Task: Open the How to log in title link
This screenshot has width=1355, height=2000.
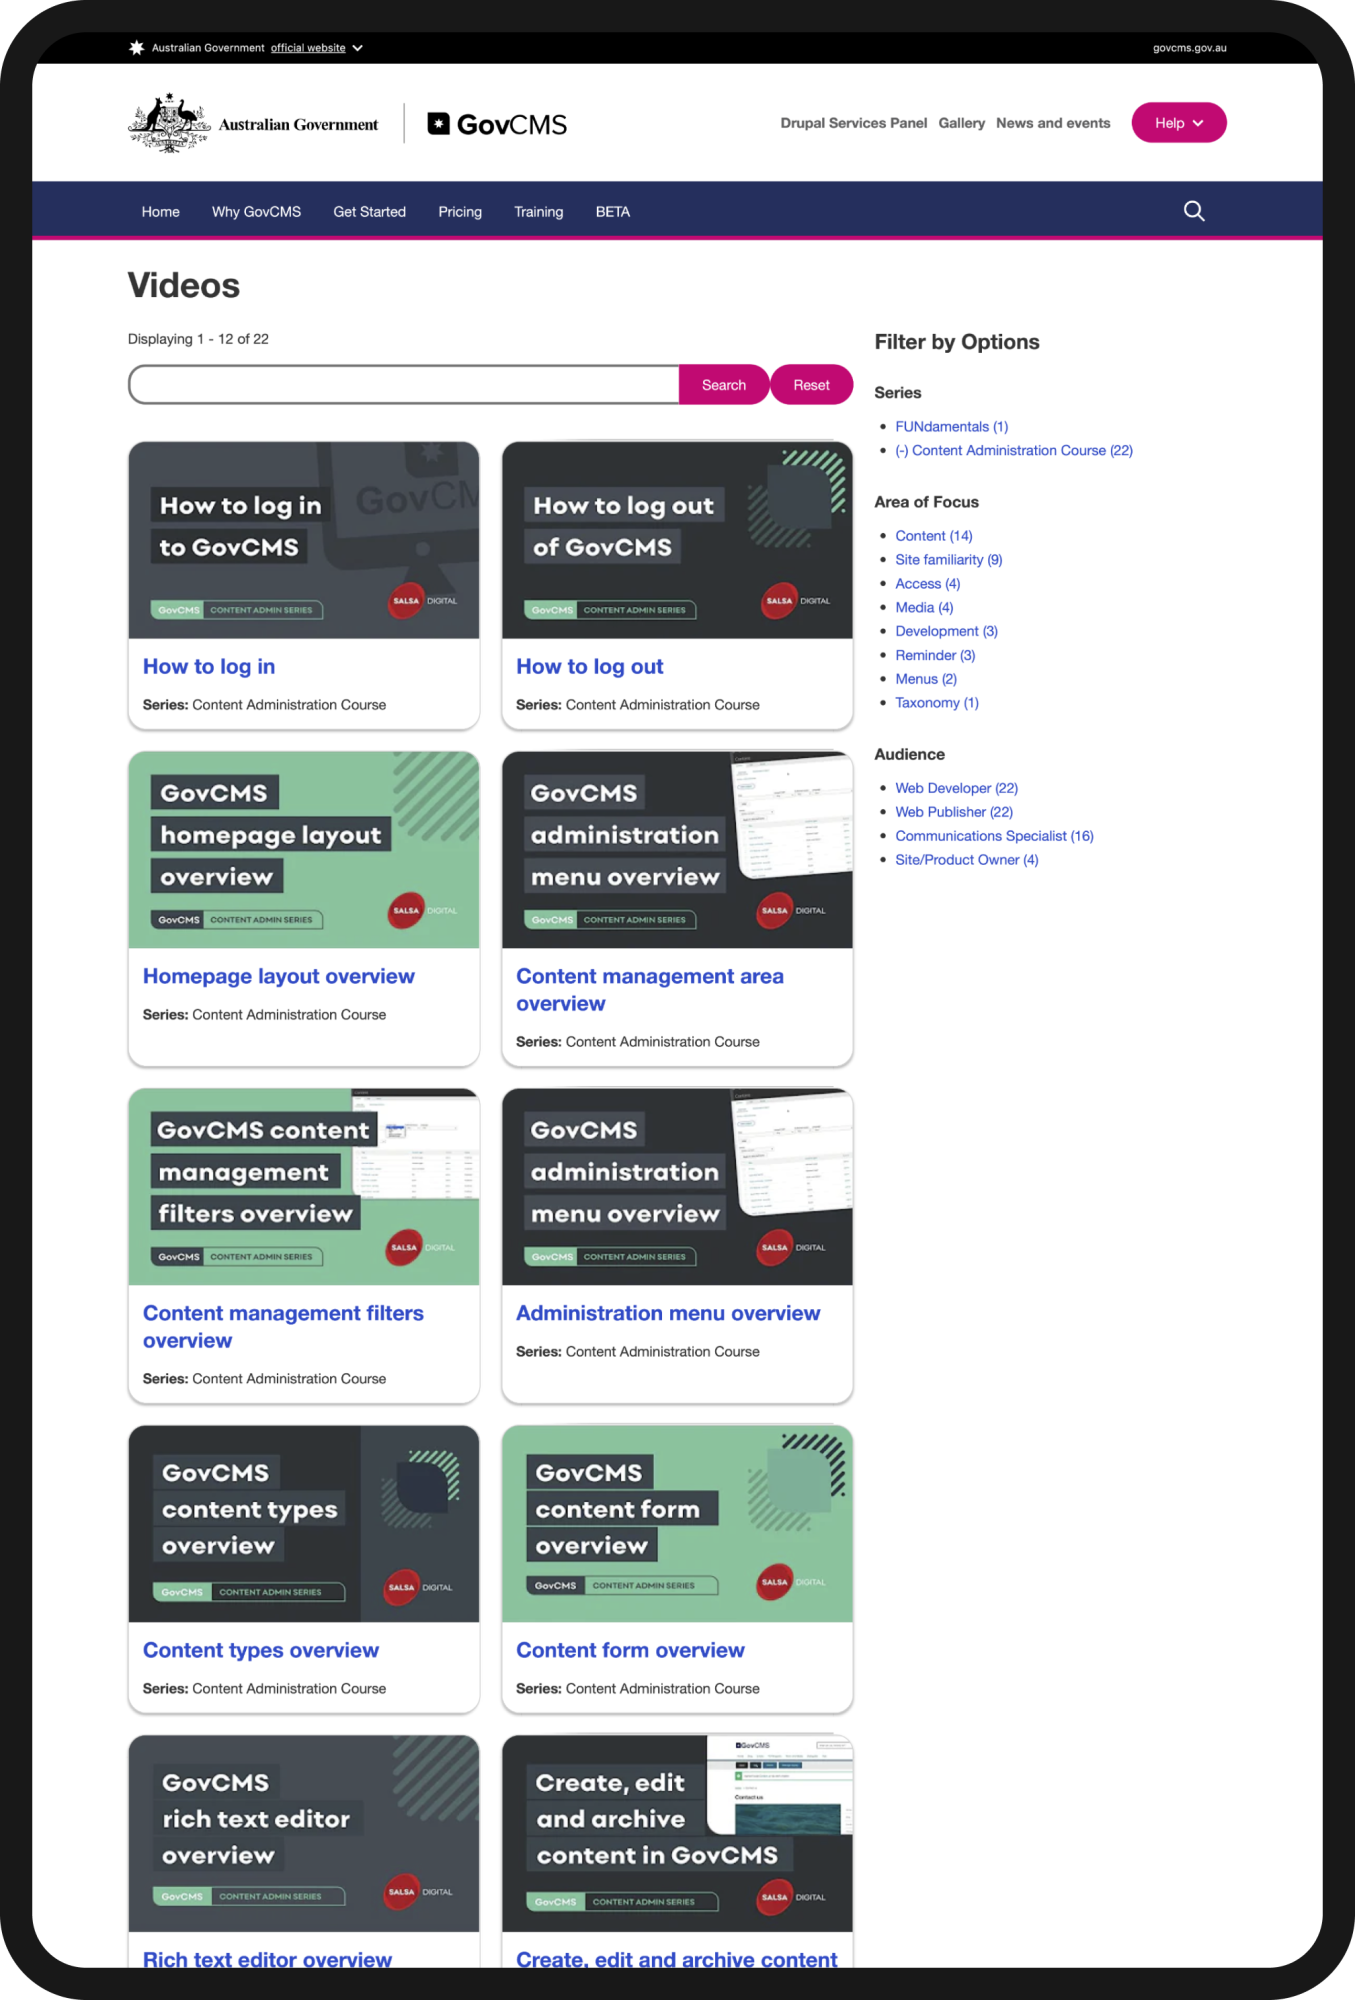Action: (x=209, y=667)
